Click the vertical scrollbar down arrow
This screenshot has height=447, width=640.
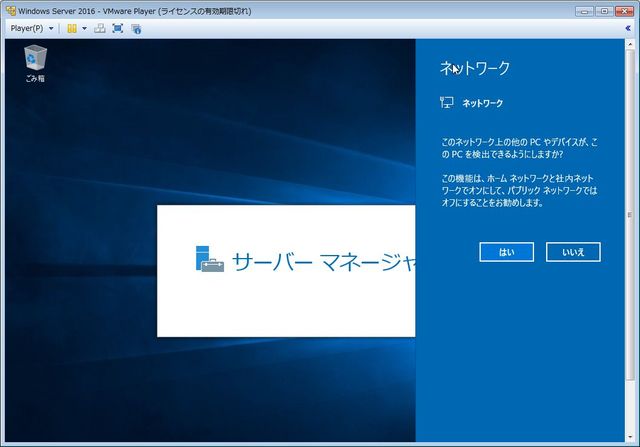coord(630,437)
